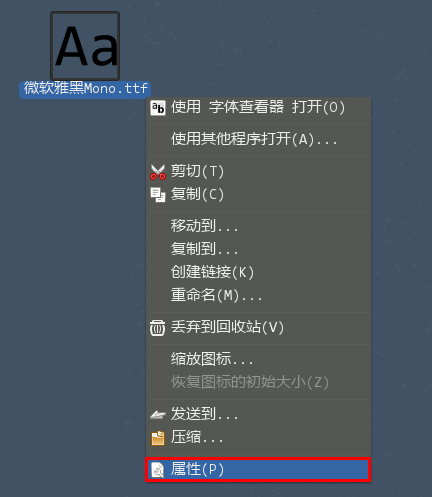Open 属性(P) highlighted menu item
The width and height of the screenshot is (432, 497).
(x=258, y=470)
